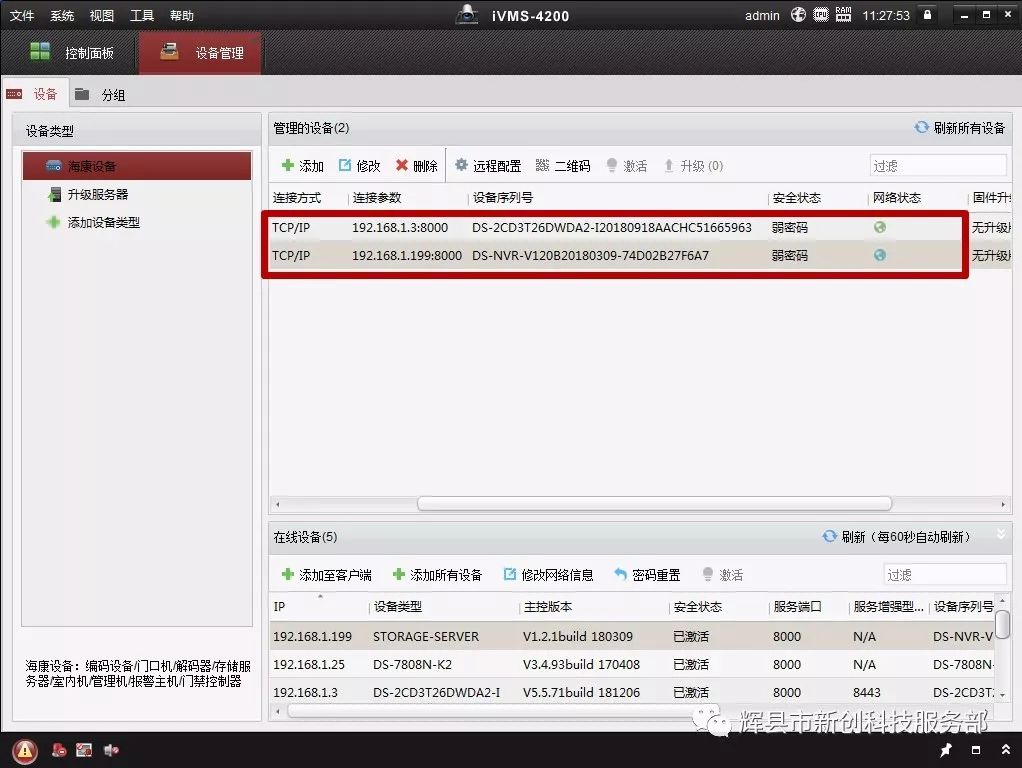Viewport: 1022px width, 768px height.
Task: Select 海康设备 in device type list
Action: (x=137, y=166)
